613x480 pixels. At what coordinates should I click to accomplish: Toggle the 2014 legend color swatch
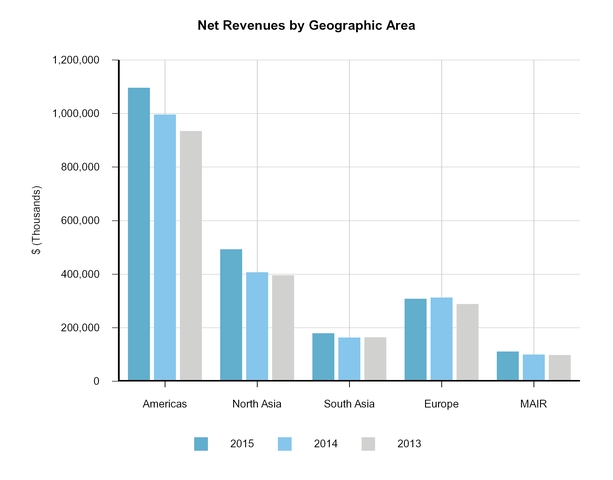pos(285,443)
